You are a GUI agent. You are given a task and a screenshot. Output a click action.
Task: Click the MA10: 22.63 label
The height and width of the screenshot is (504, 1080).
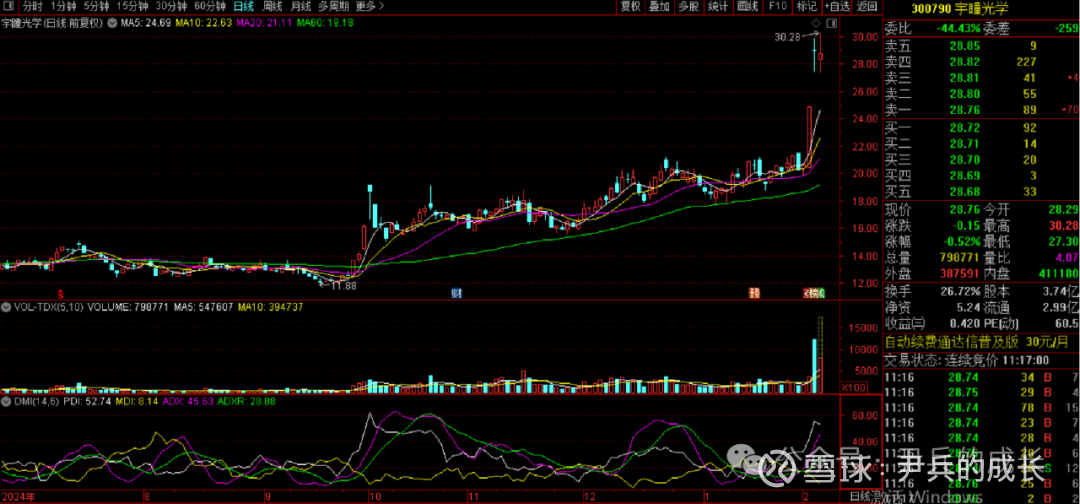point(203,23)
